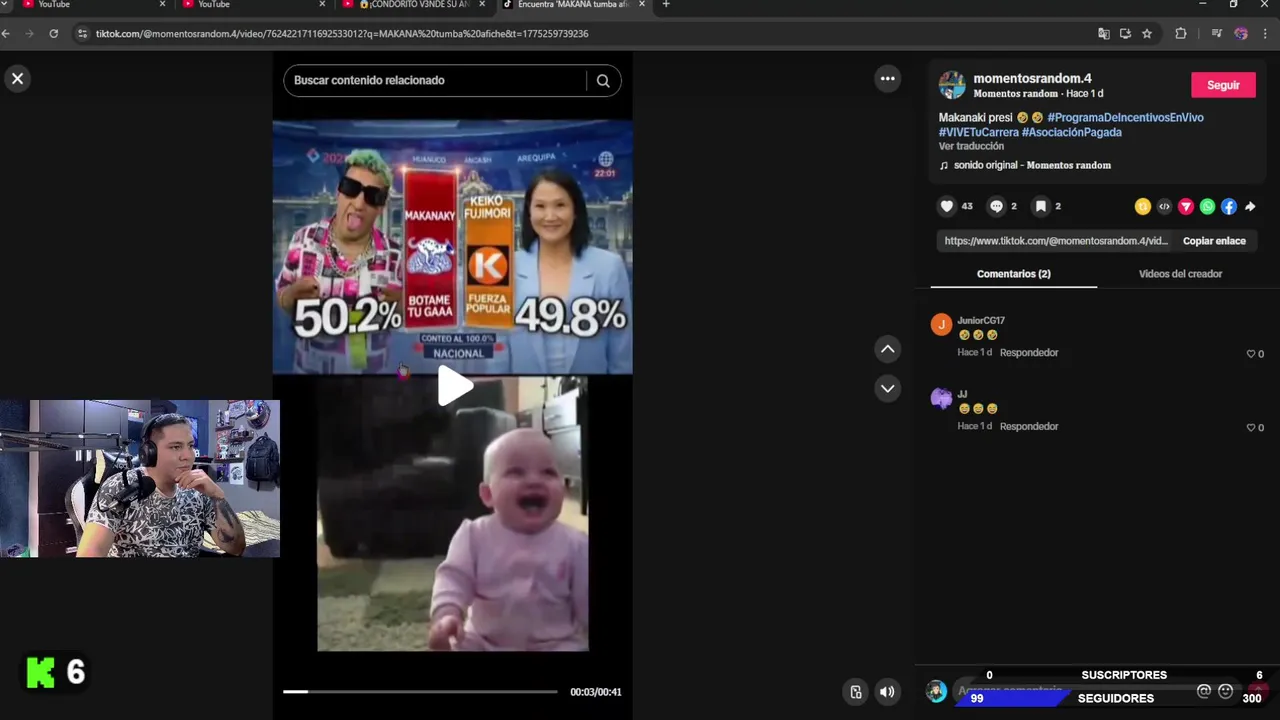Go to next video with down arrow
Screen dimensions: 1280x720
click(x=887, y=389)
